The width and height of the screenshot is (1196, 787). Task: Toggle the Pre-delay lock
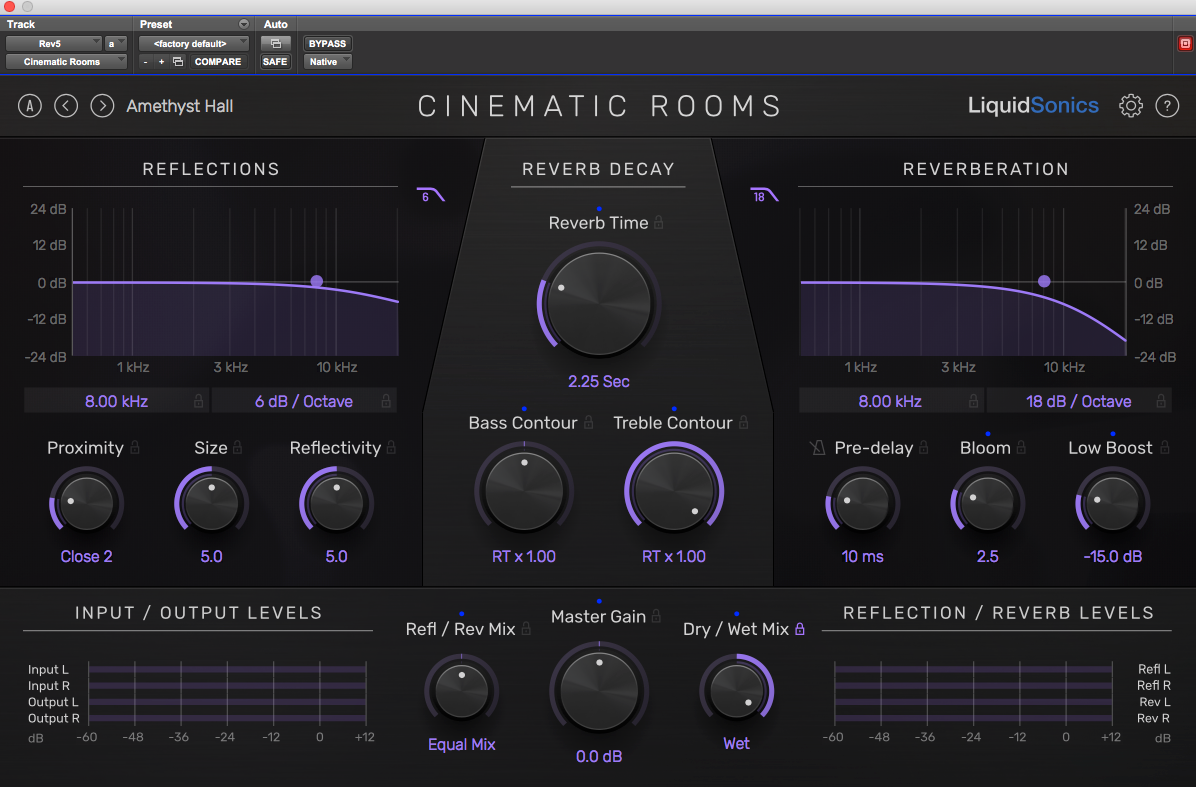pyautogui.click(x=923, y=448)
